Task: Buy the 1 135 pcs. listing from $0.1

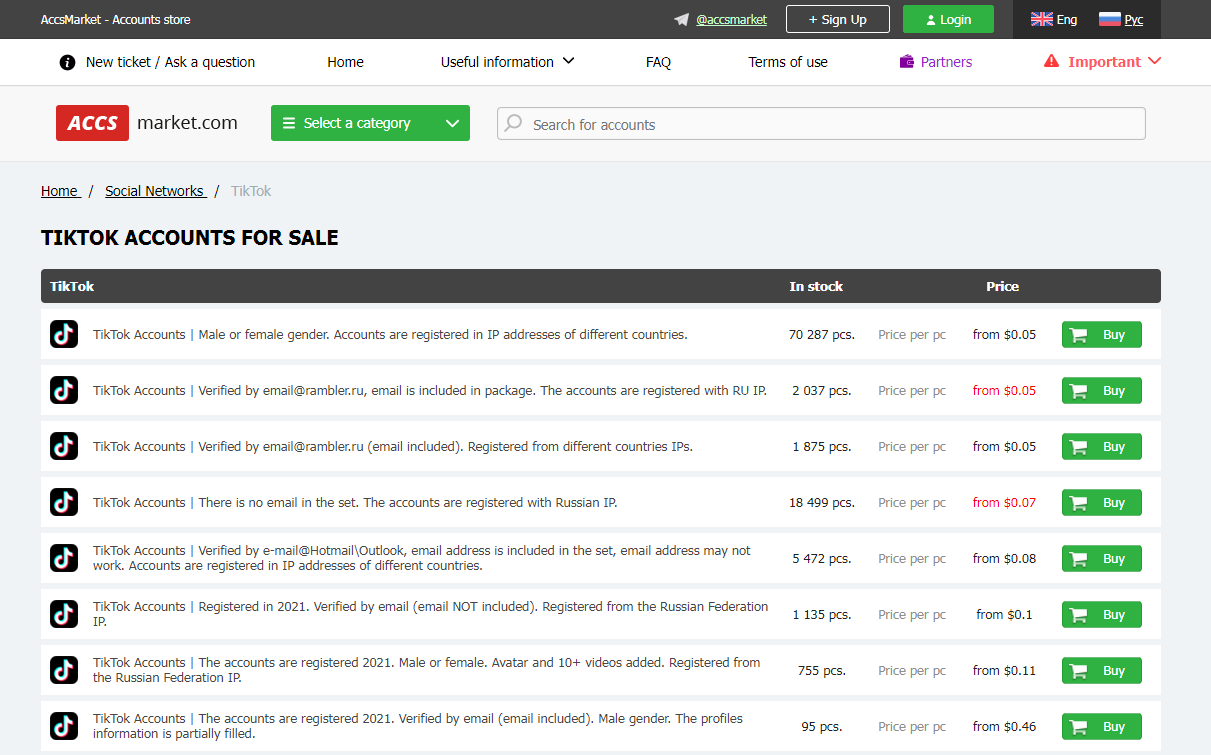Action: 1101,615
